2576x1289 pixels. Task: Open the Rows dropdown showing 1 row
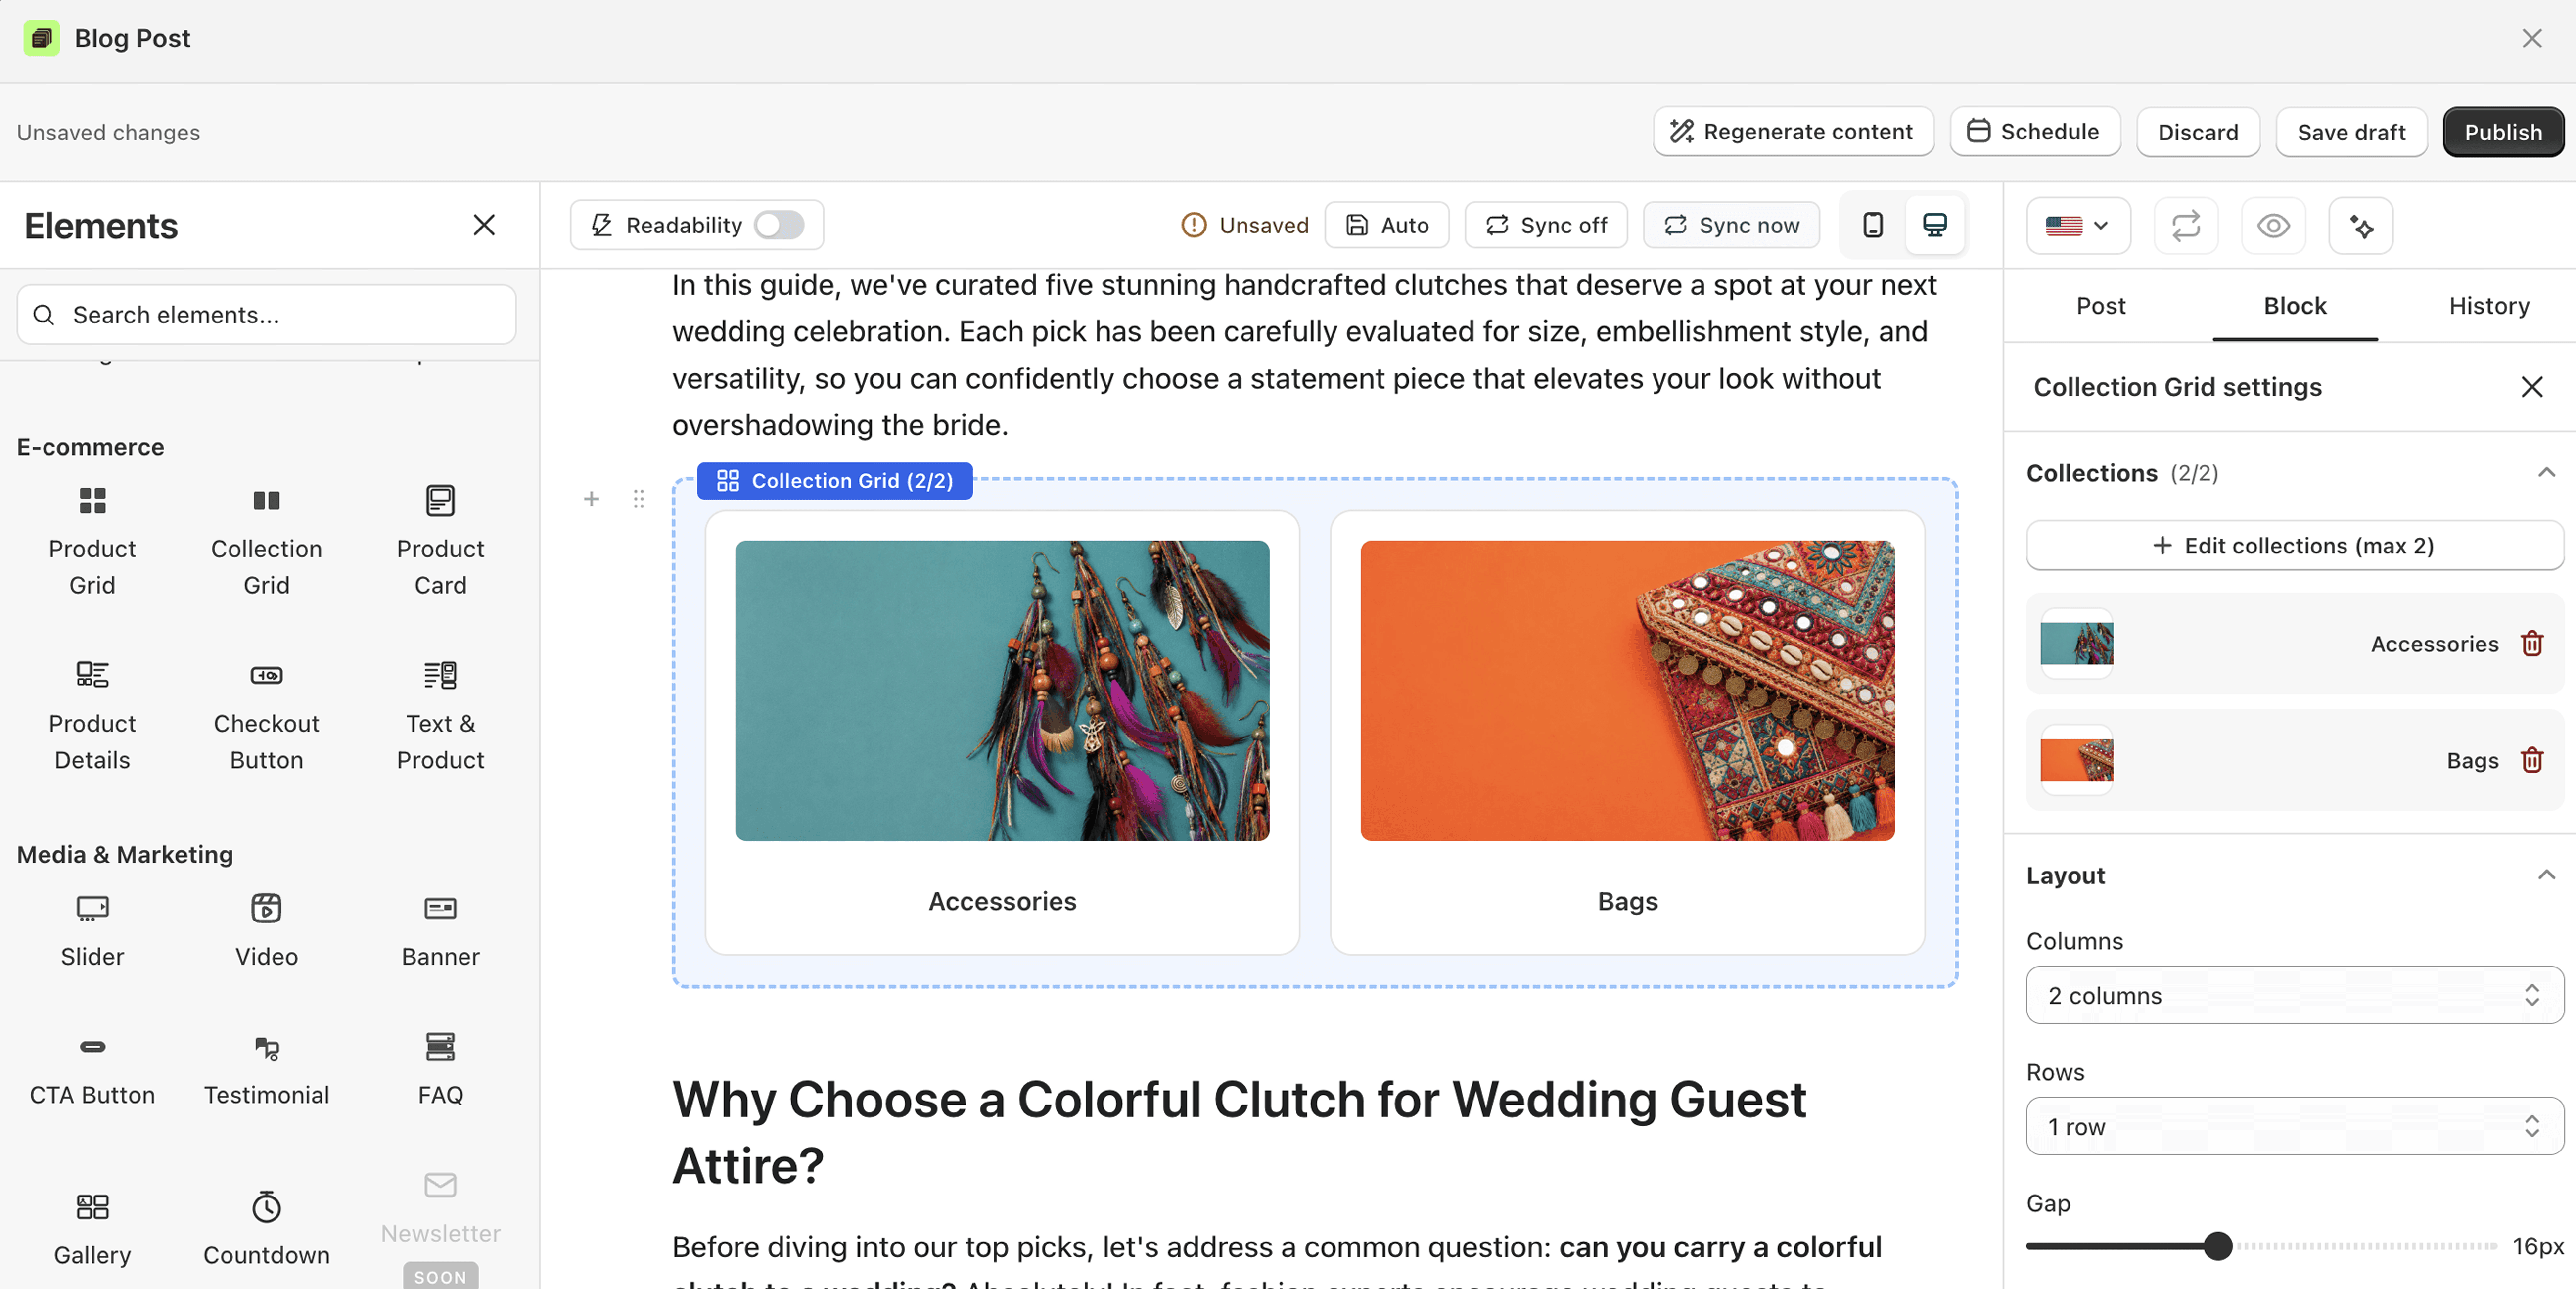pos(2294,1126)
